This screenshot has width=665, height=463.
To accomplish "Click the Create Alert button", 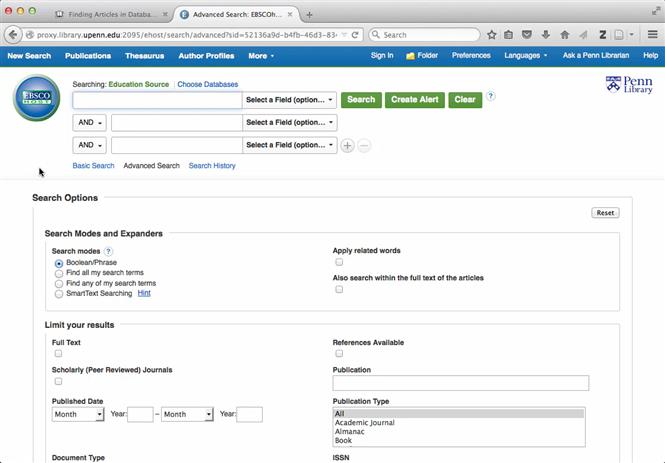I will pyautogui.click(x=415, y=100).
